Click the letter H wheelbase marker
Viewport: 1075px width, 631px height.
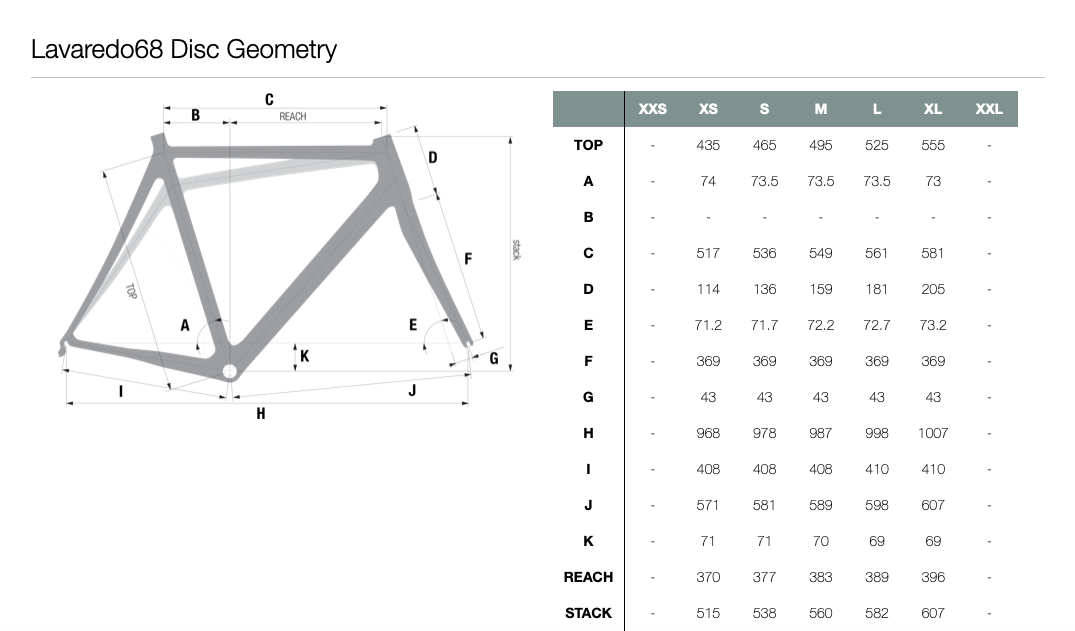pos(261,414)
